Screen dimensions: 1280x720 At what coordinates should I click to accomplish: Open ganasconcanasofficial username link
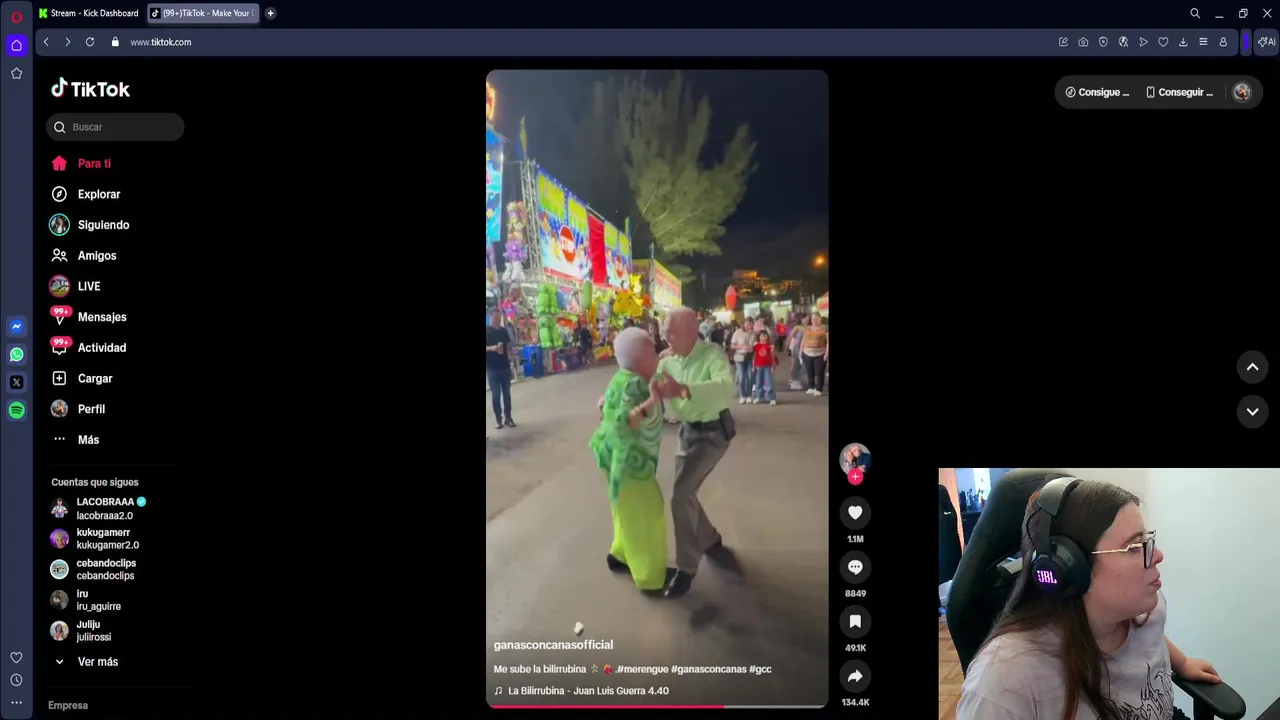pos(553,645)
